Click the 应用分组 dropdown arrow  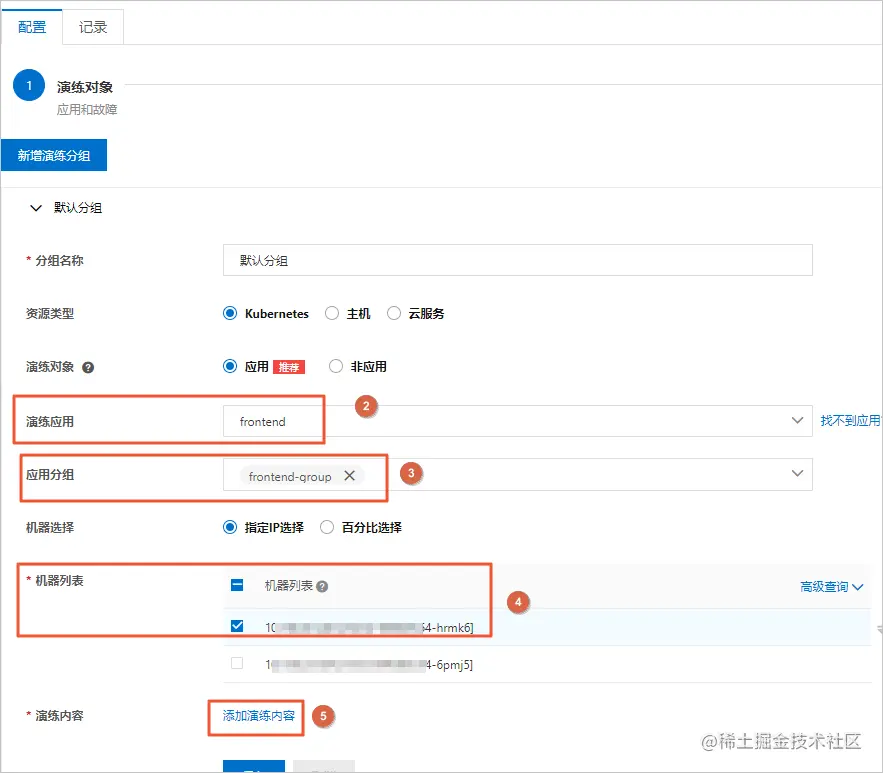coord(797,473)
